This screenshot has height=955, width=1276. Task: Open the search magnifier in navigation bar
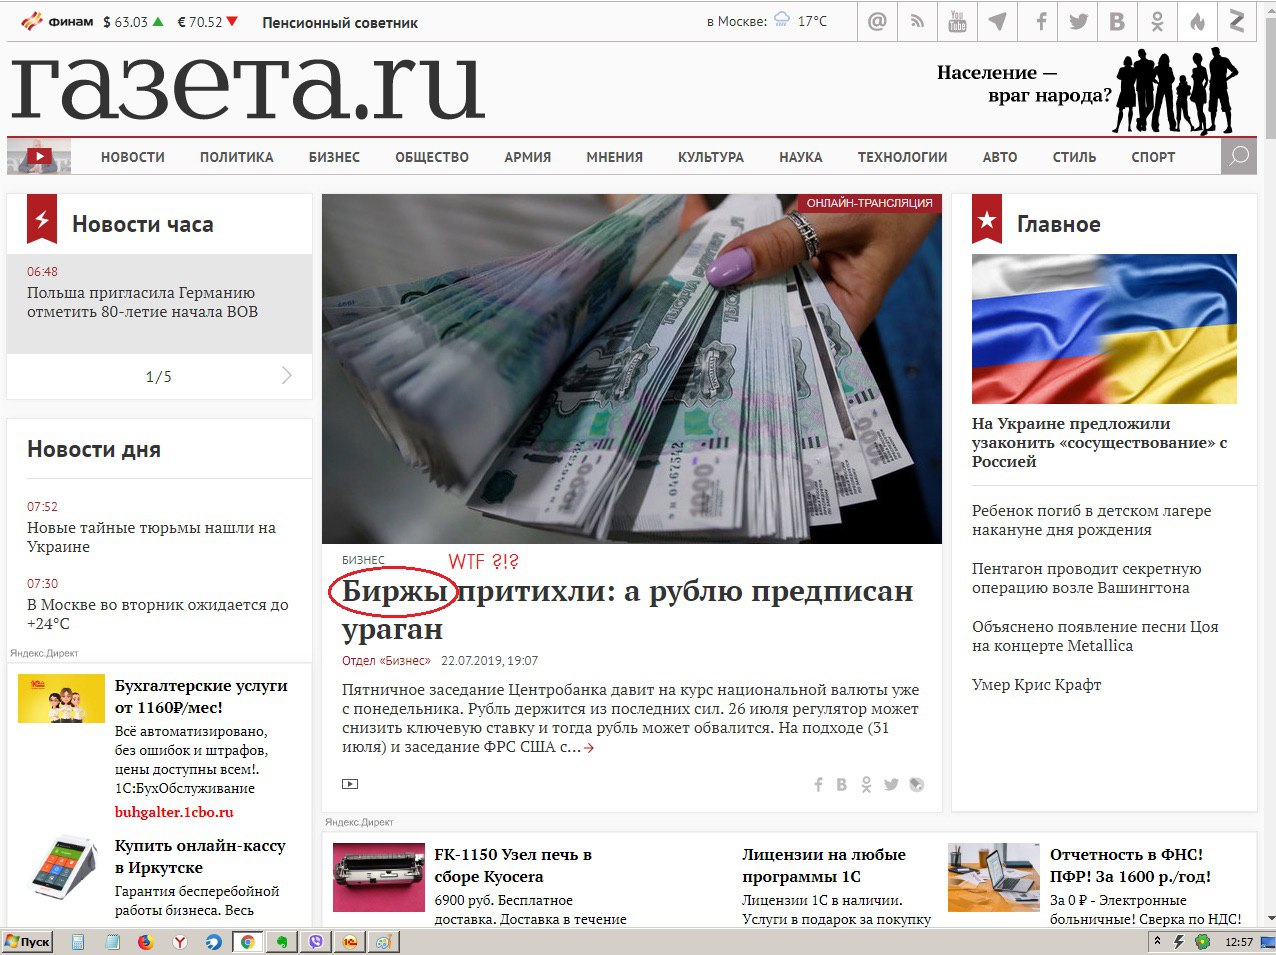(1238, 156)
